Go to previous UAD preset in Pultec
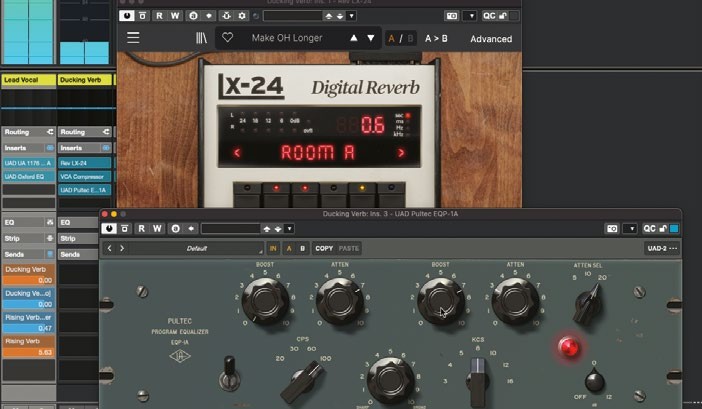The width and height of the screenshot is (702, 409). (109, 248)
